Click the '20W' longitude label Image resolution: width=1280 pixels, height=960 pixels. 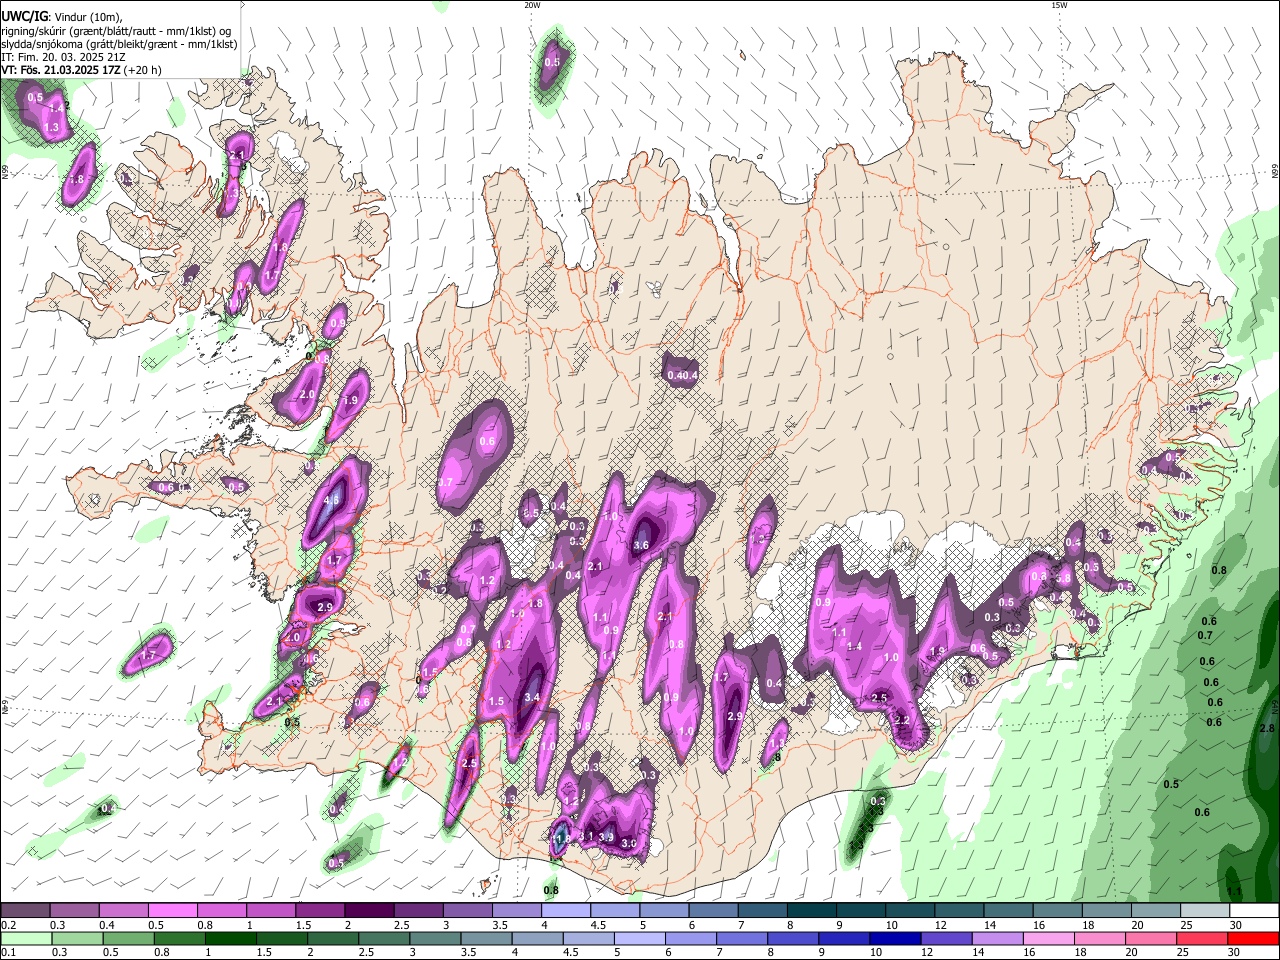click(532, 5)
